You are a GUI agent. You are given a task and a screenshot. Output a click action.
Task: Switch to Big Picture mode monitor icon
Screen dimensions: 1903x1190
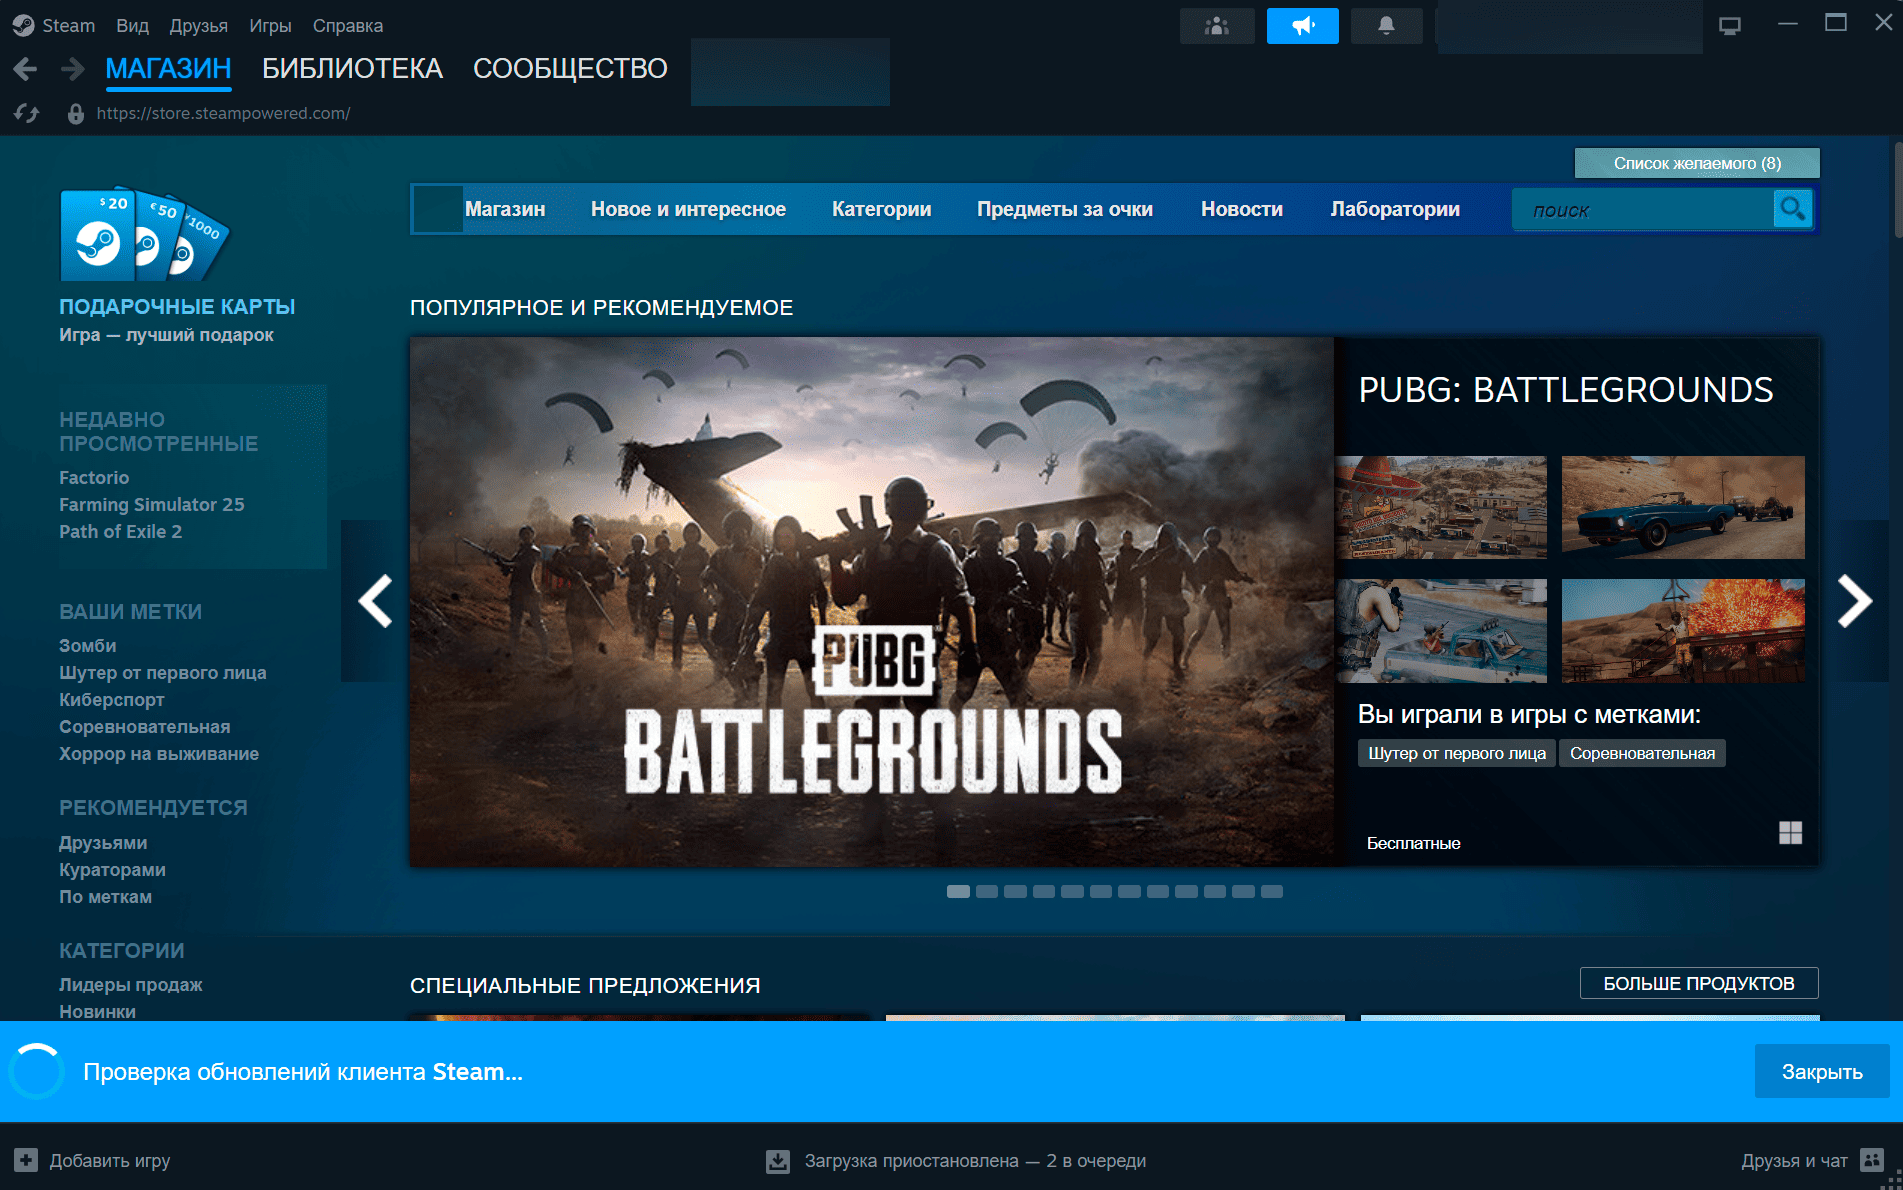coord(1730,26)
